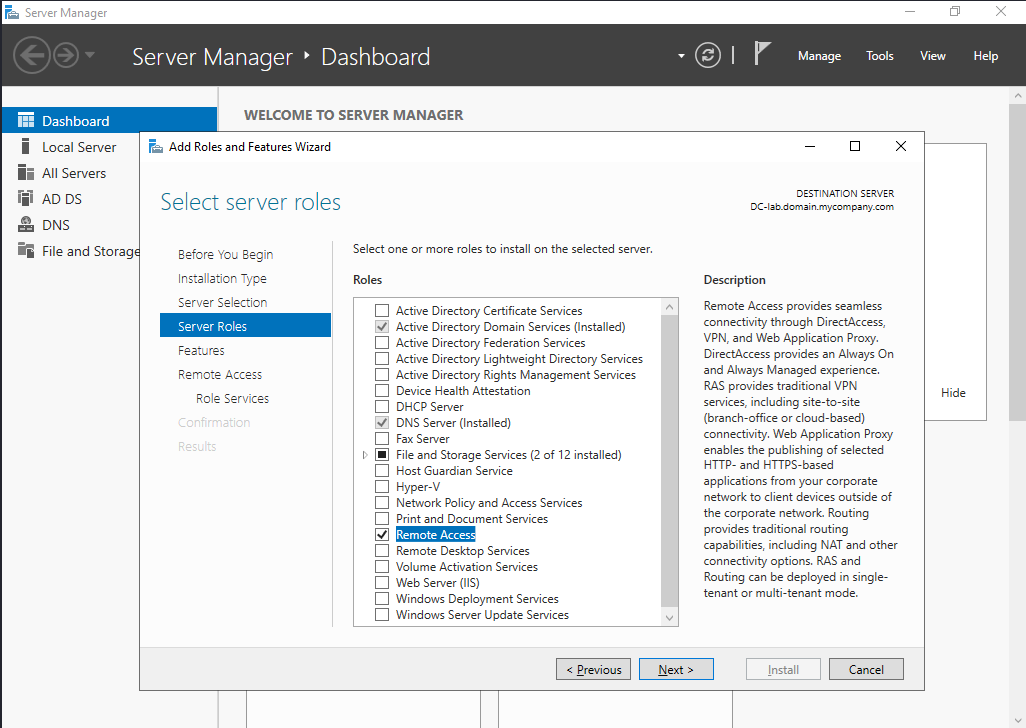The image size is (1026, 728).
Task: Click the roles list scroll down arrow
Action: tap(670, 618)
